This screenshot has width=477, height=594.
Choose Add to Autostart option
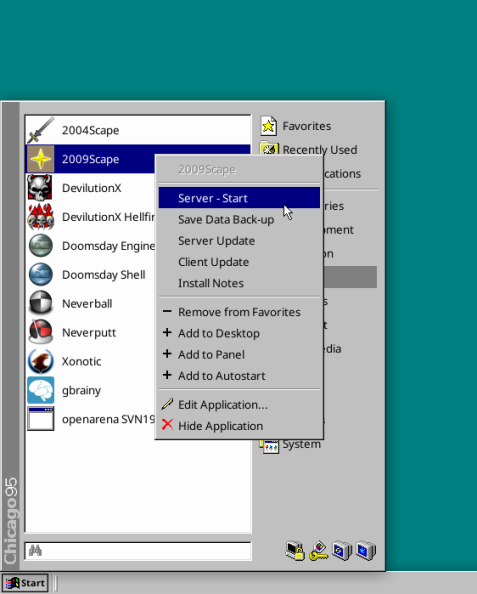point(239,375)
